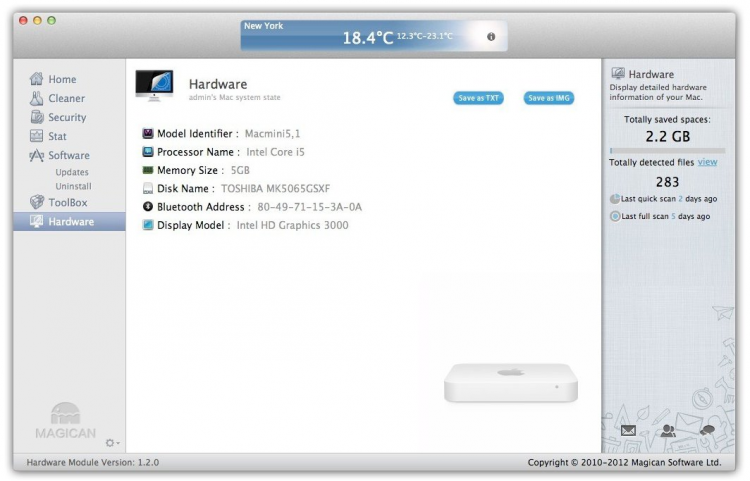Click the Bluetooth Address icon
The width and height of the screenshot is (750, 481).
tap(148, 207)
